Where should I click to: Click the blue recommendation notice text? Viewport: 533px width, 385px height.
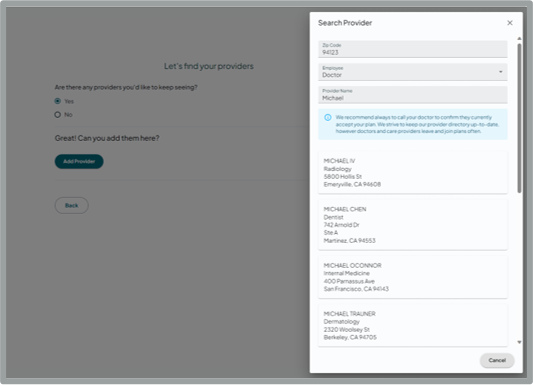417,124
